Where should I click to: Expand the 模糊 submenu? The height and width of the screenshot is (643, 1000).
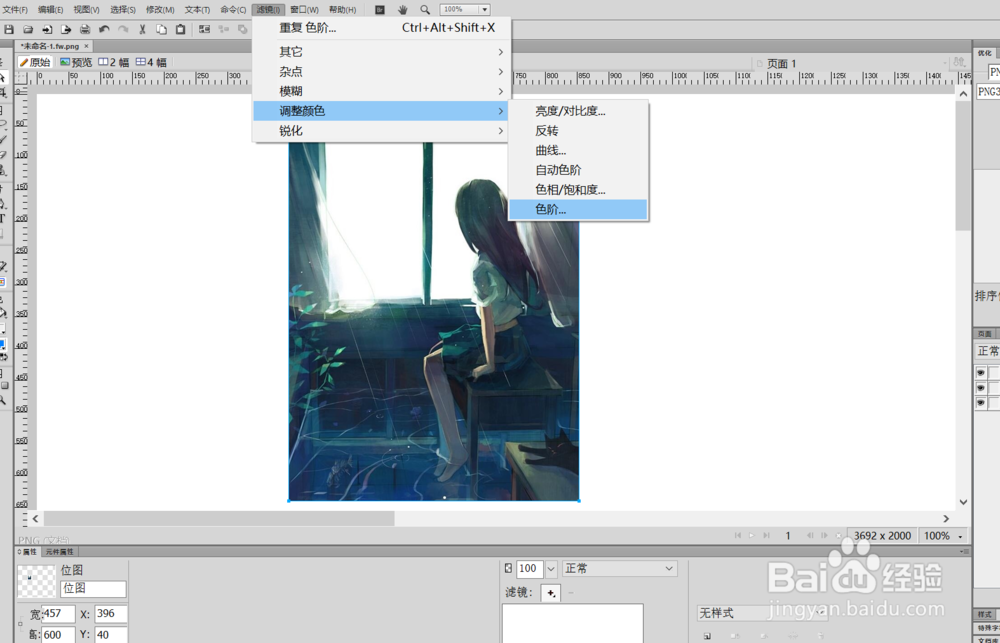[x=381, y=91]
